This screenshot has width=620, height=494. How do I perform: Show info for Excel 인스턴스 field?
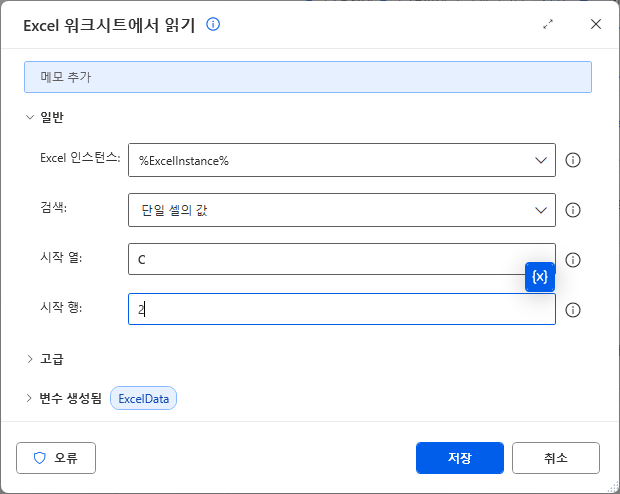(x=573, y=160)
